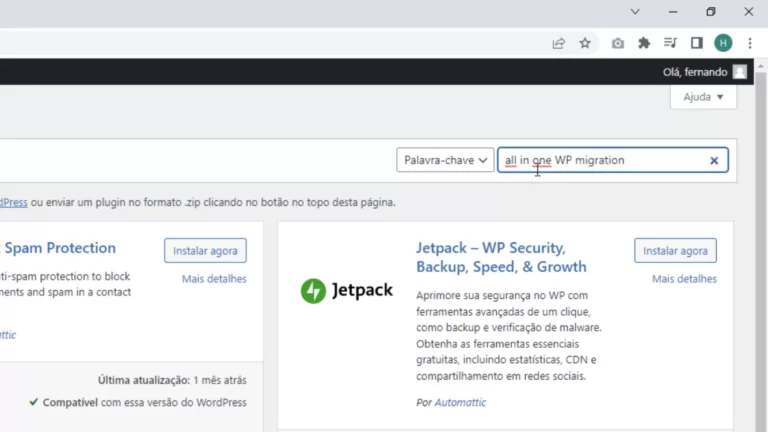Screen dimensions: 768x432
Task: Open Mais detalhes for Jetpack
Action: pyautogui.click(x=684, y=279)
